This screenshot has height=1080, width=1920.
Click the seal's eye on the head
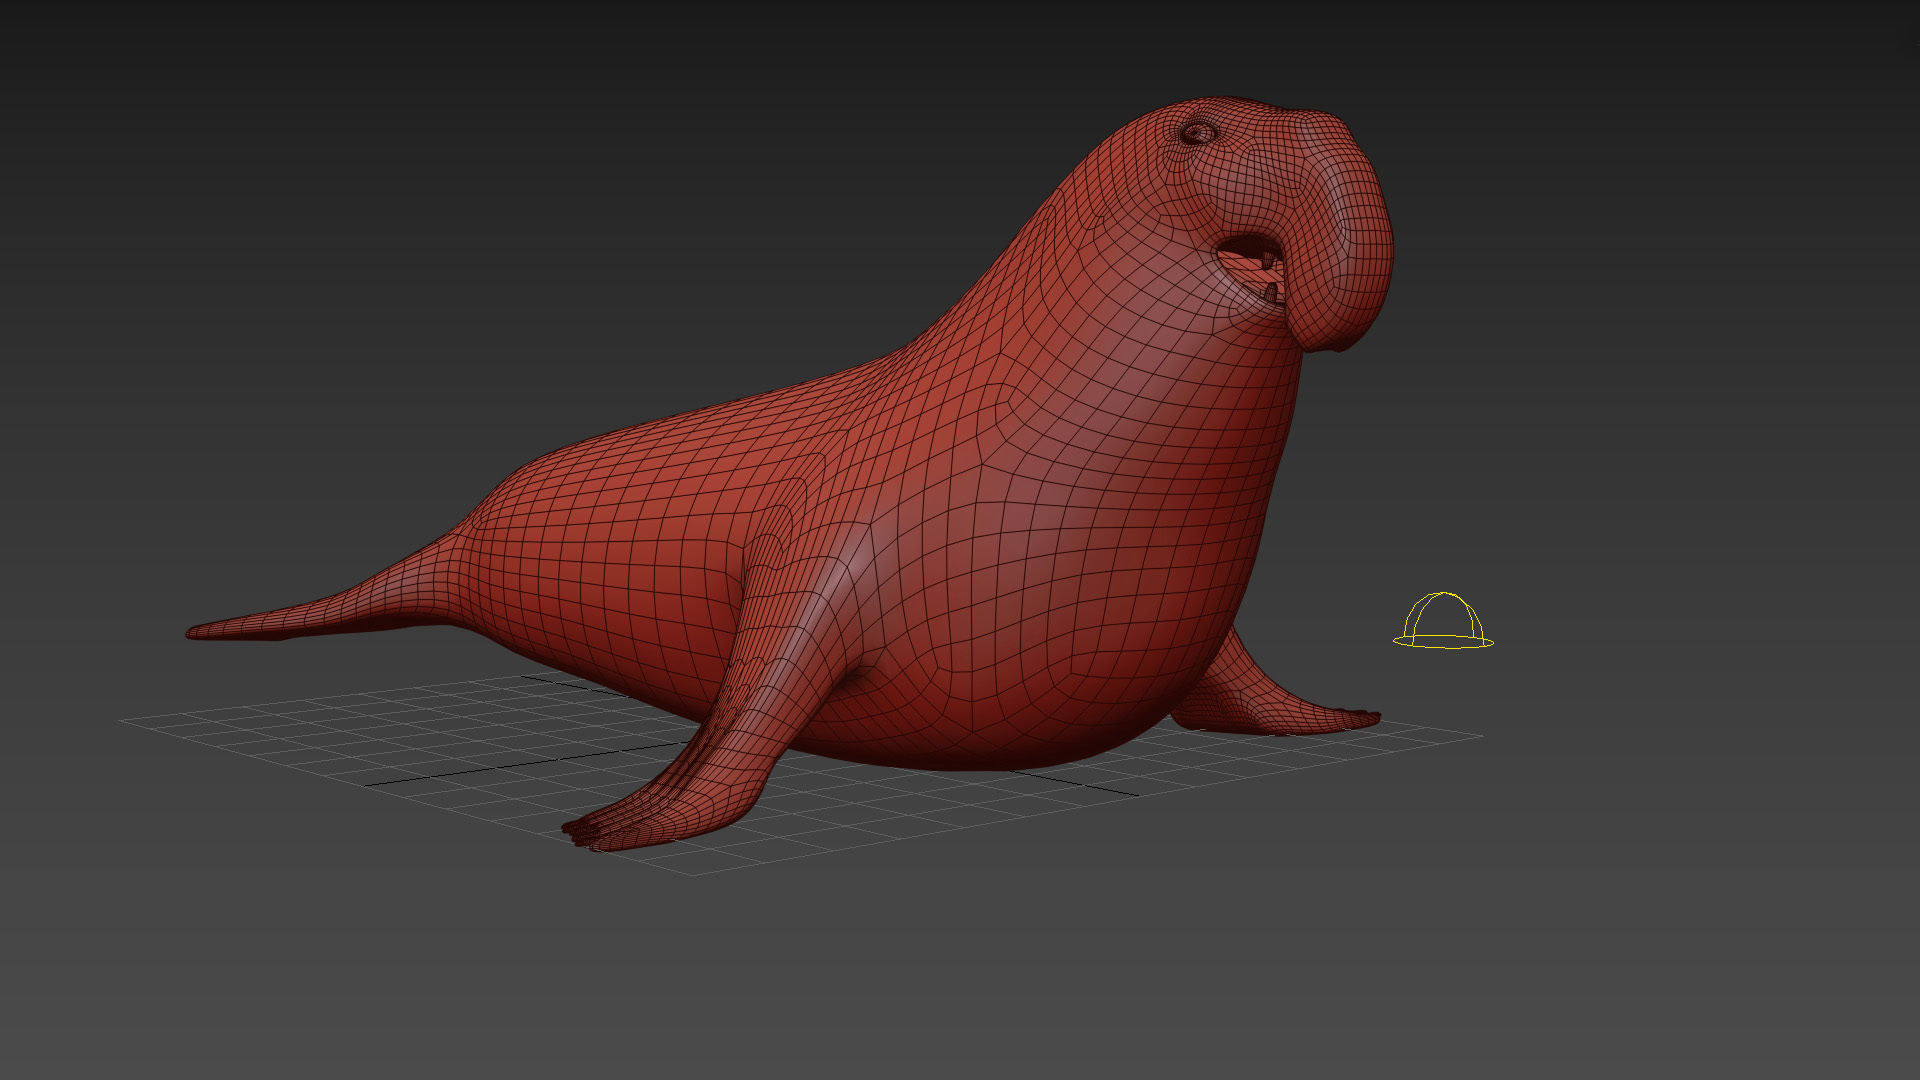point(1197,132)
